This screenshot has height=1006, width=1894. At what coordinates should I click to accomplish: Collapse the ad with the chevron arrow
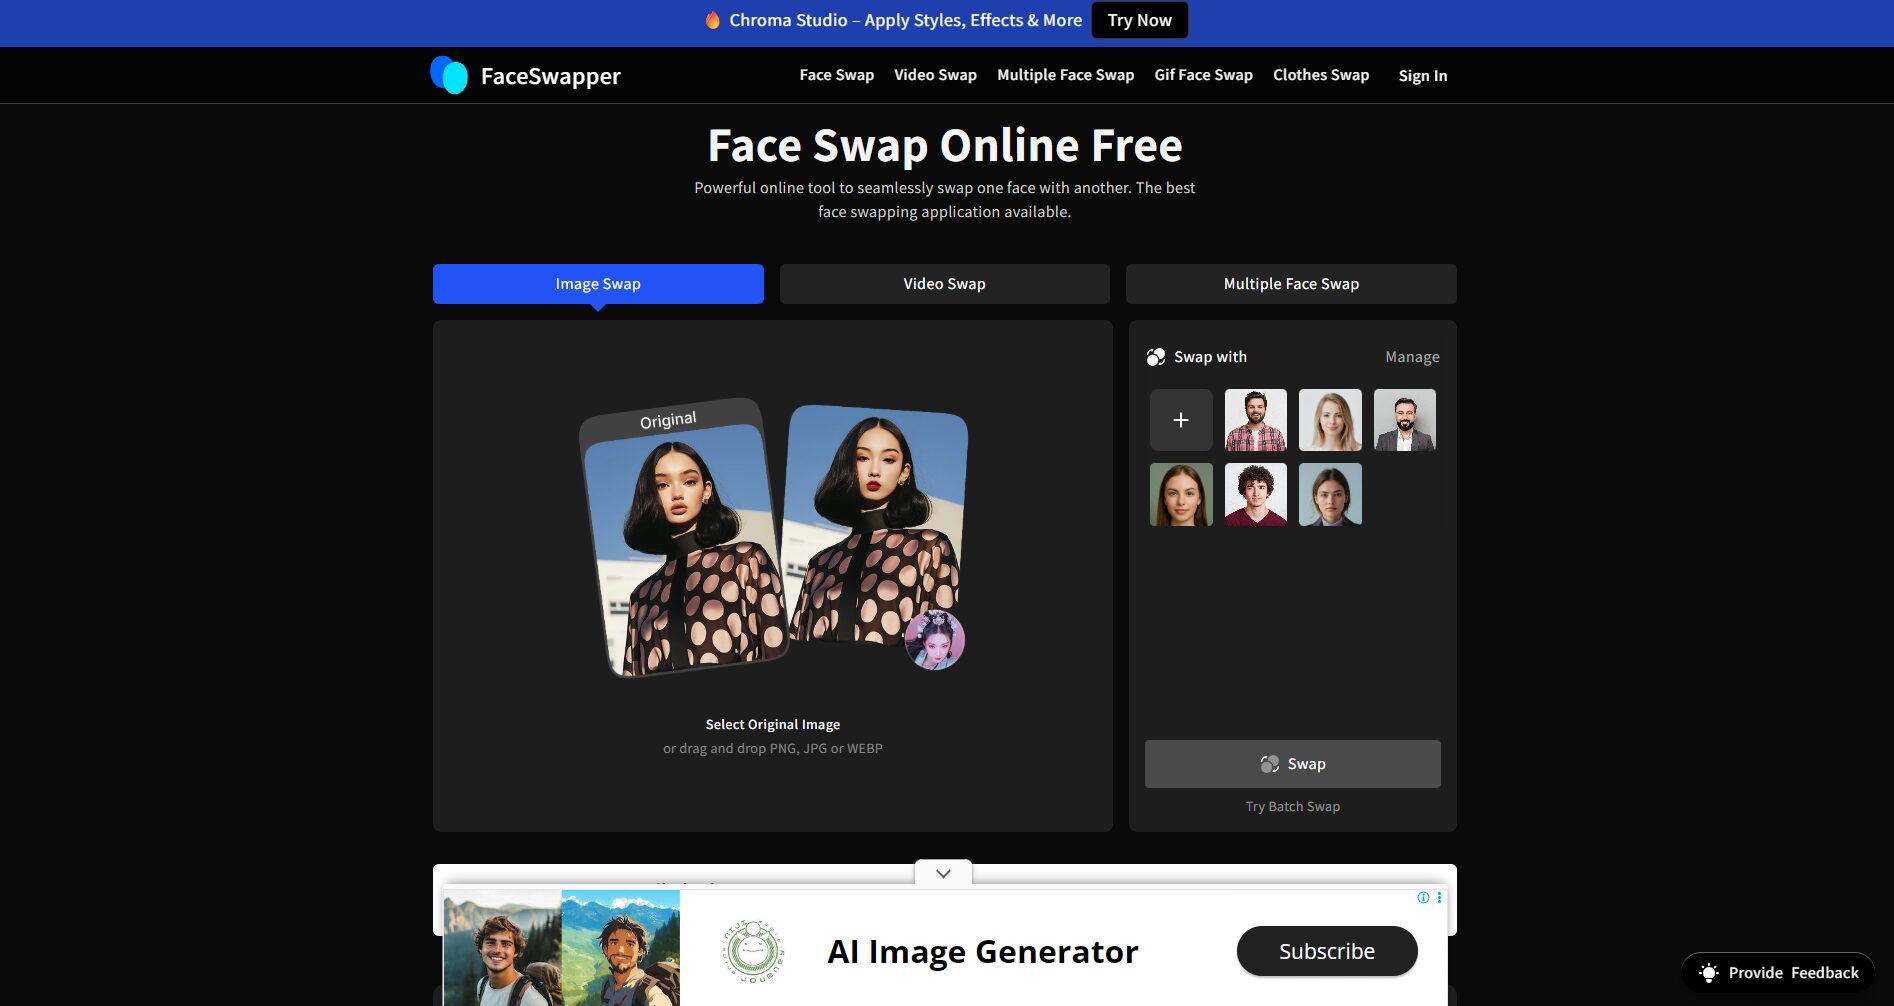point(943,873)
